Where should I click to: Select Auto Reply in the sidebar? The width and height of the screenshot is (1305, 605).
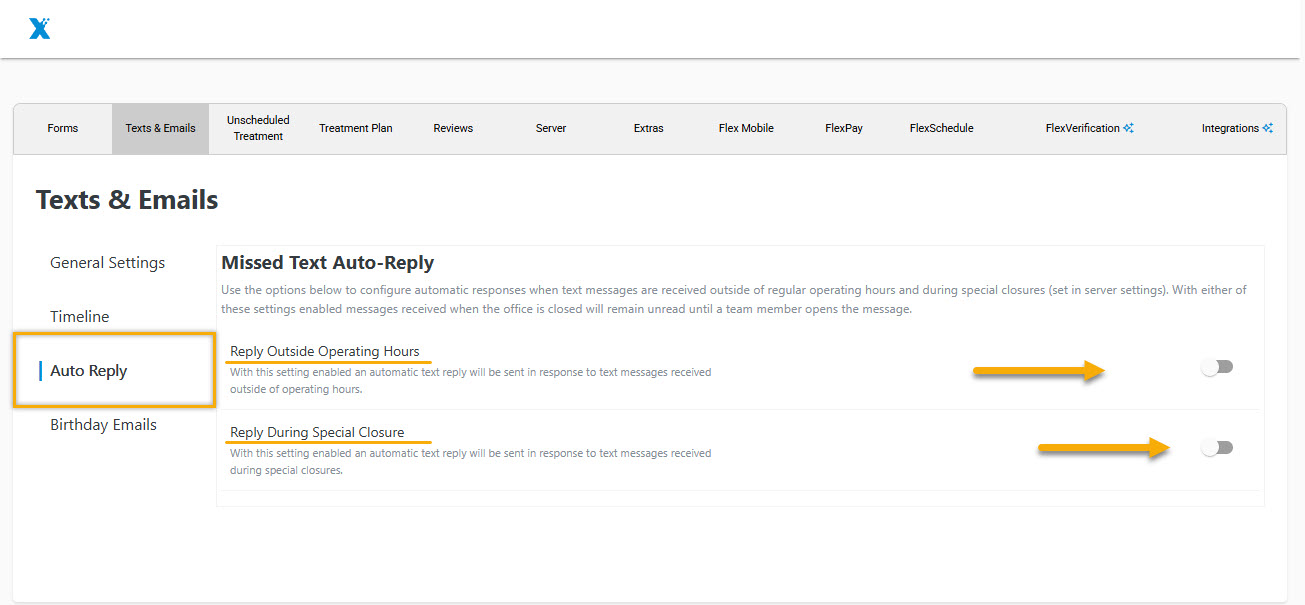click(89, 371)
